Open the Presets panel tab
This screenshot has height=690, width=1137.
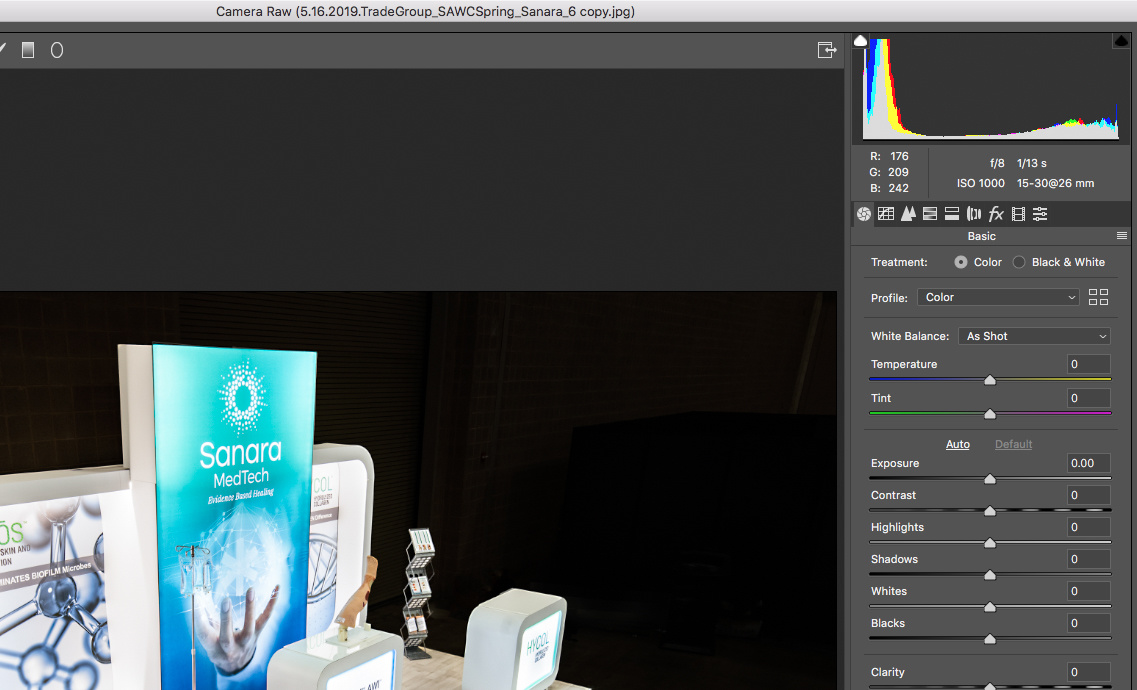pos(1040,213)
